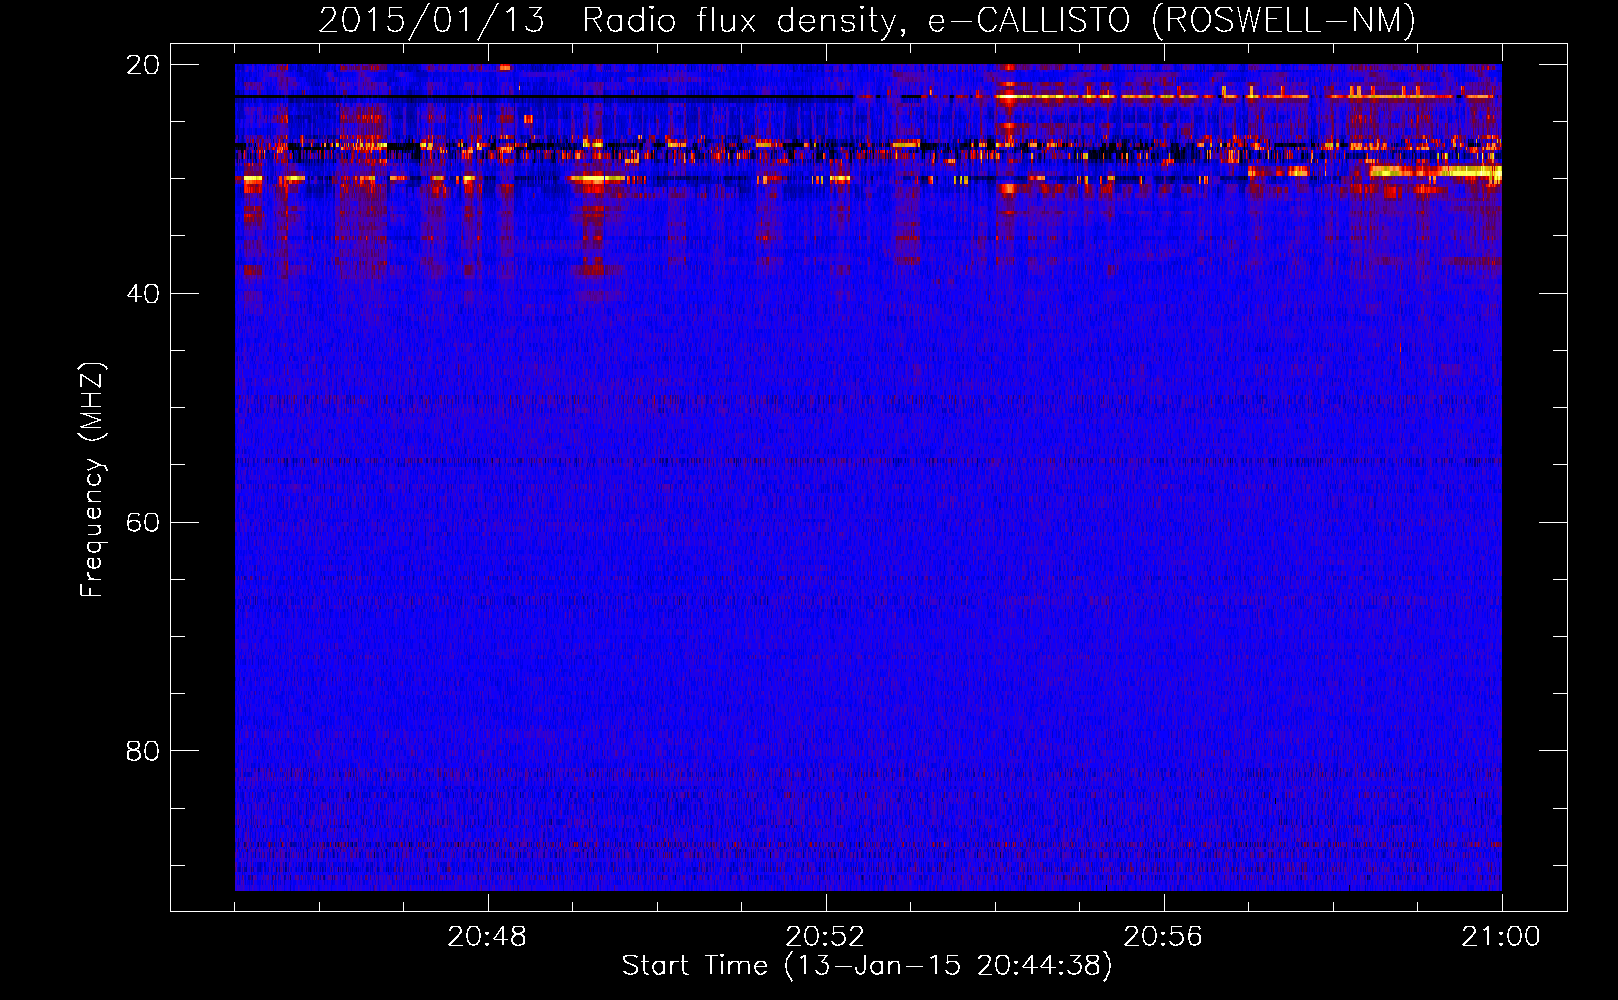Click the 20:52 time tick label

coord(825,937)
